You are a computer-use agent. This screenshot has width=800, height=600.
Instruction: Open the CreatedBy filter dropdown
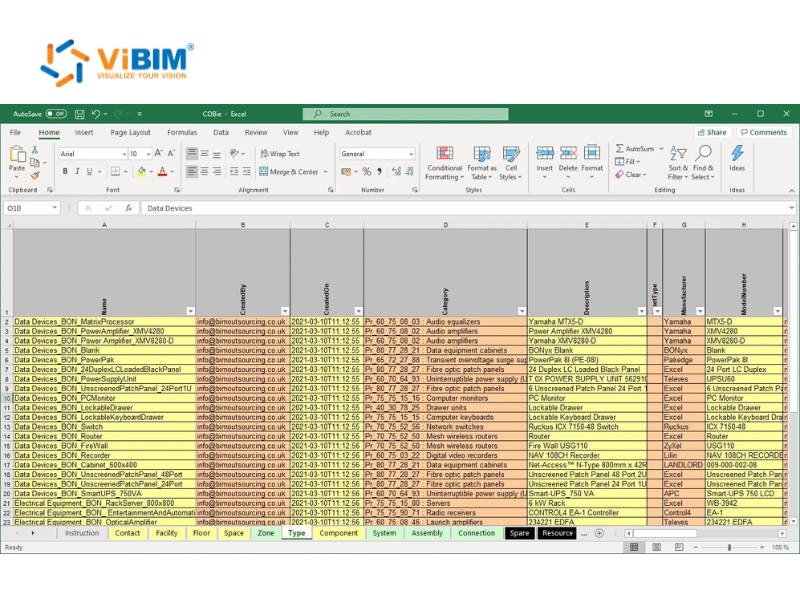(x=285, y=311)
